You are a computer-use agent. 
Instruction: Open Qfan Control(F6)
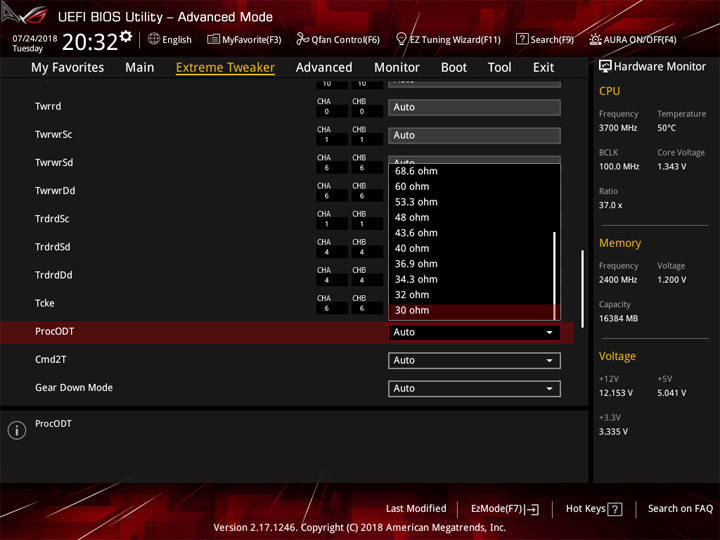(338, 39)
